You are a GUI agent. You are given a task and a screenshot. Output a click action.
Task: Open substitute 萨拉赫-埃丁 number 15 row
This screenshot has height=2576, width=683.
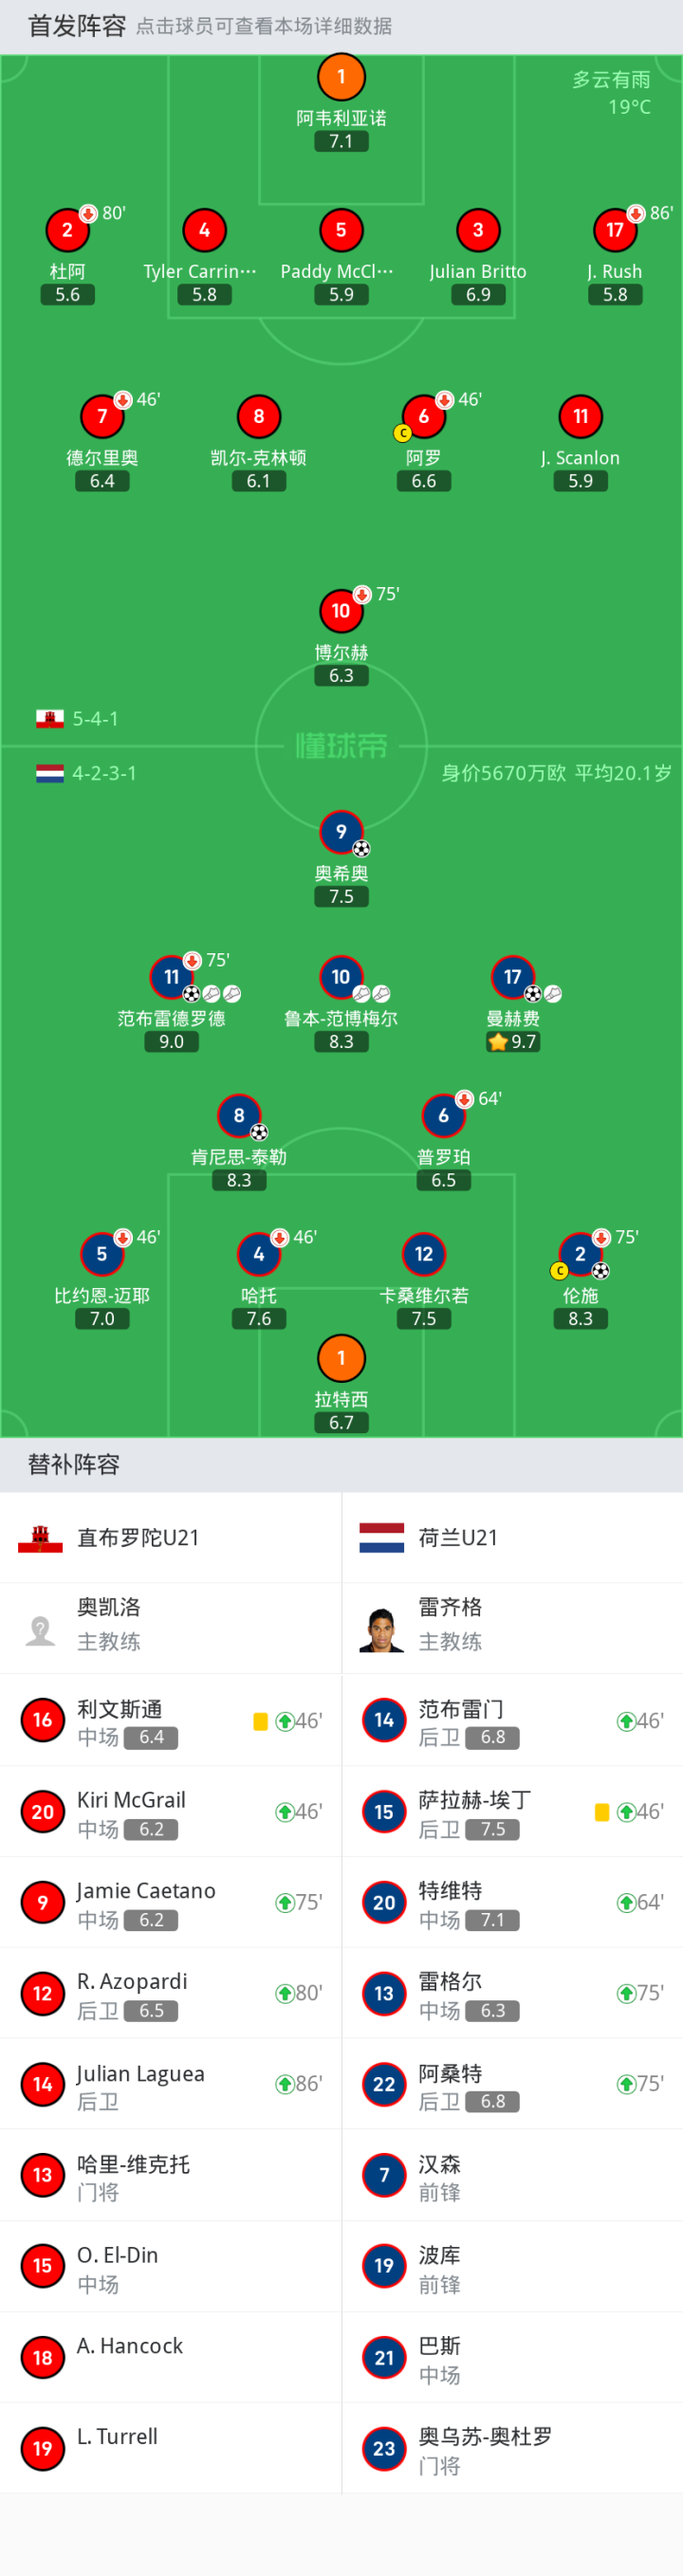512,1811
